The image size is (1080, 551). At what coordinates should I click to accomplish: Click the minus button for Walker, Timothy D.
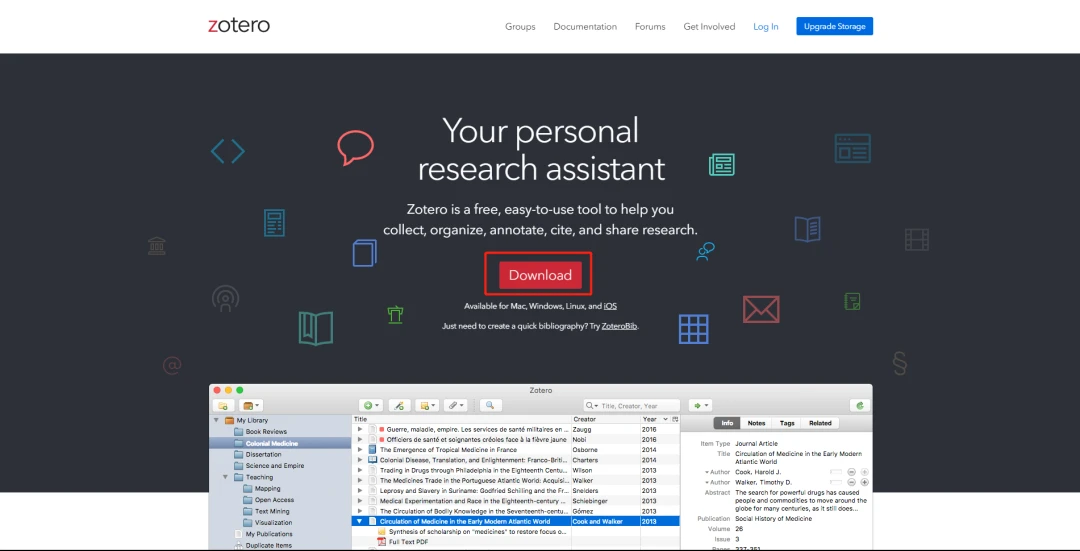851,482
